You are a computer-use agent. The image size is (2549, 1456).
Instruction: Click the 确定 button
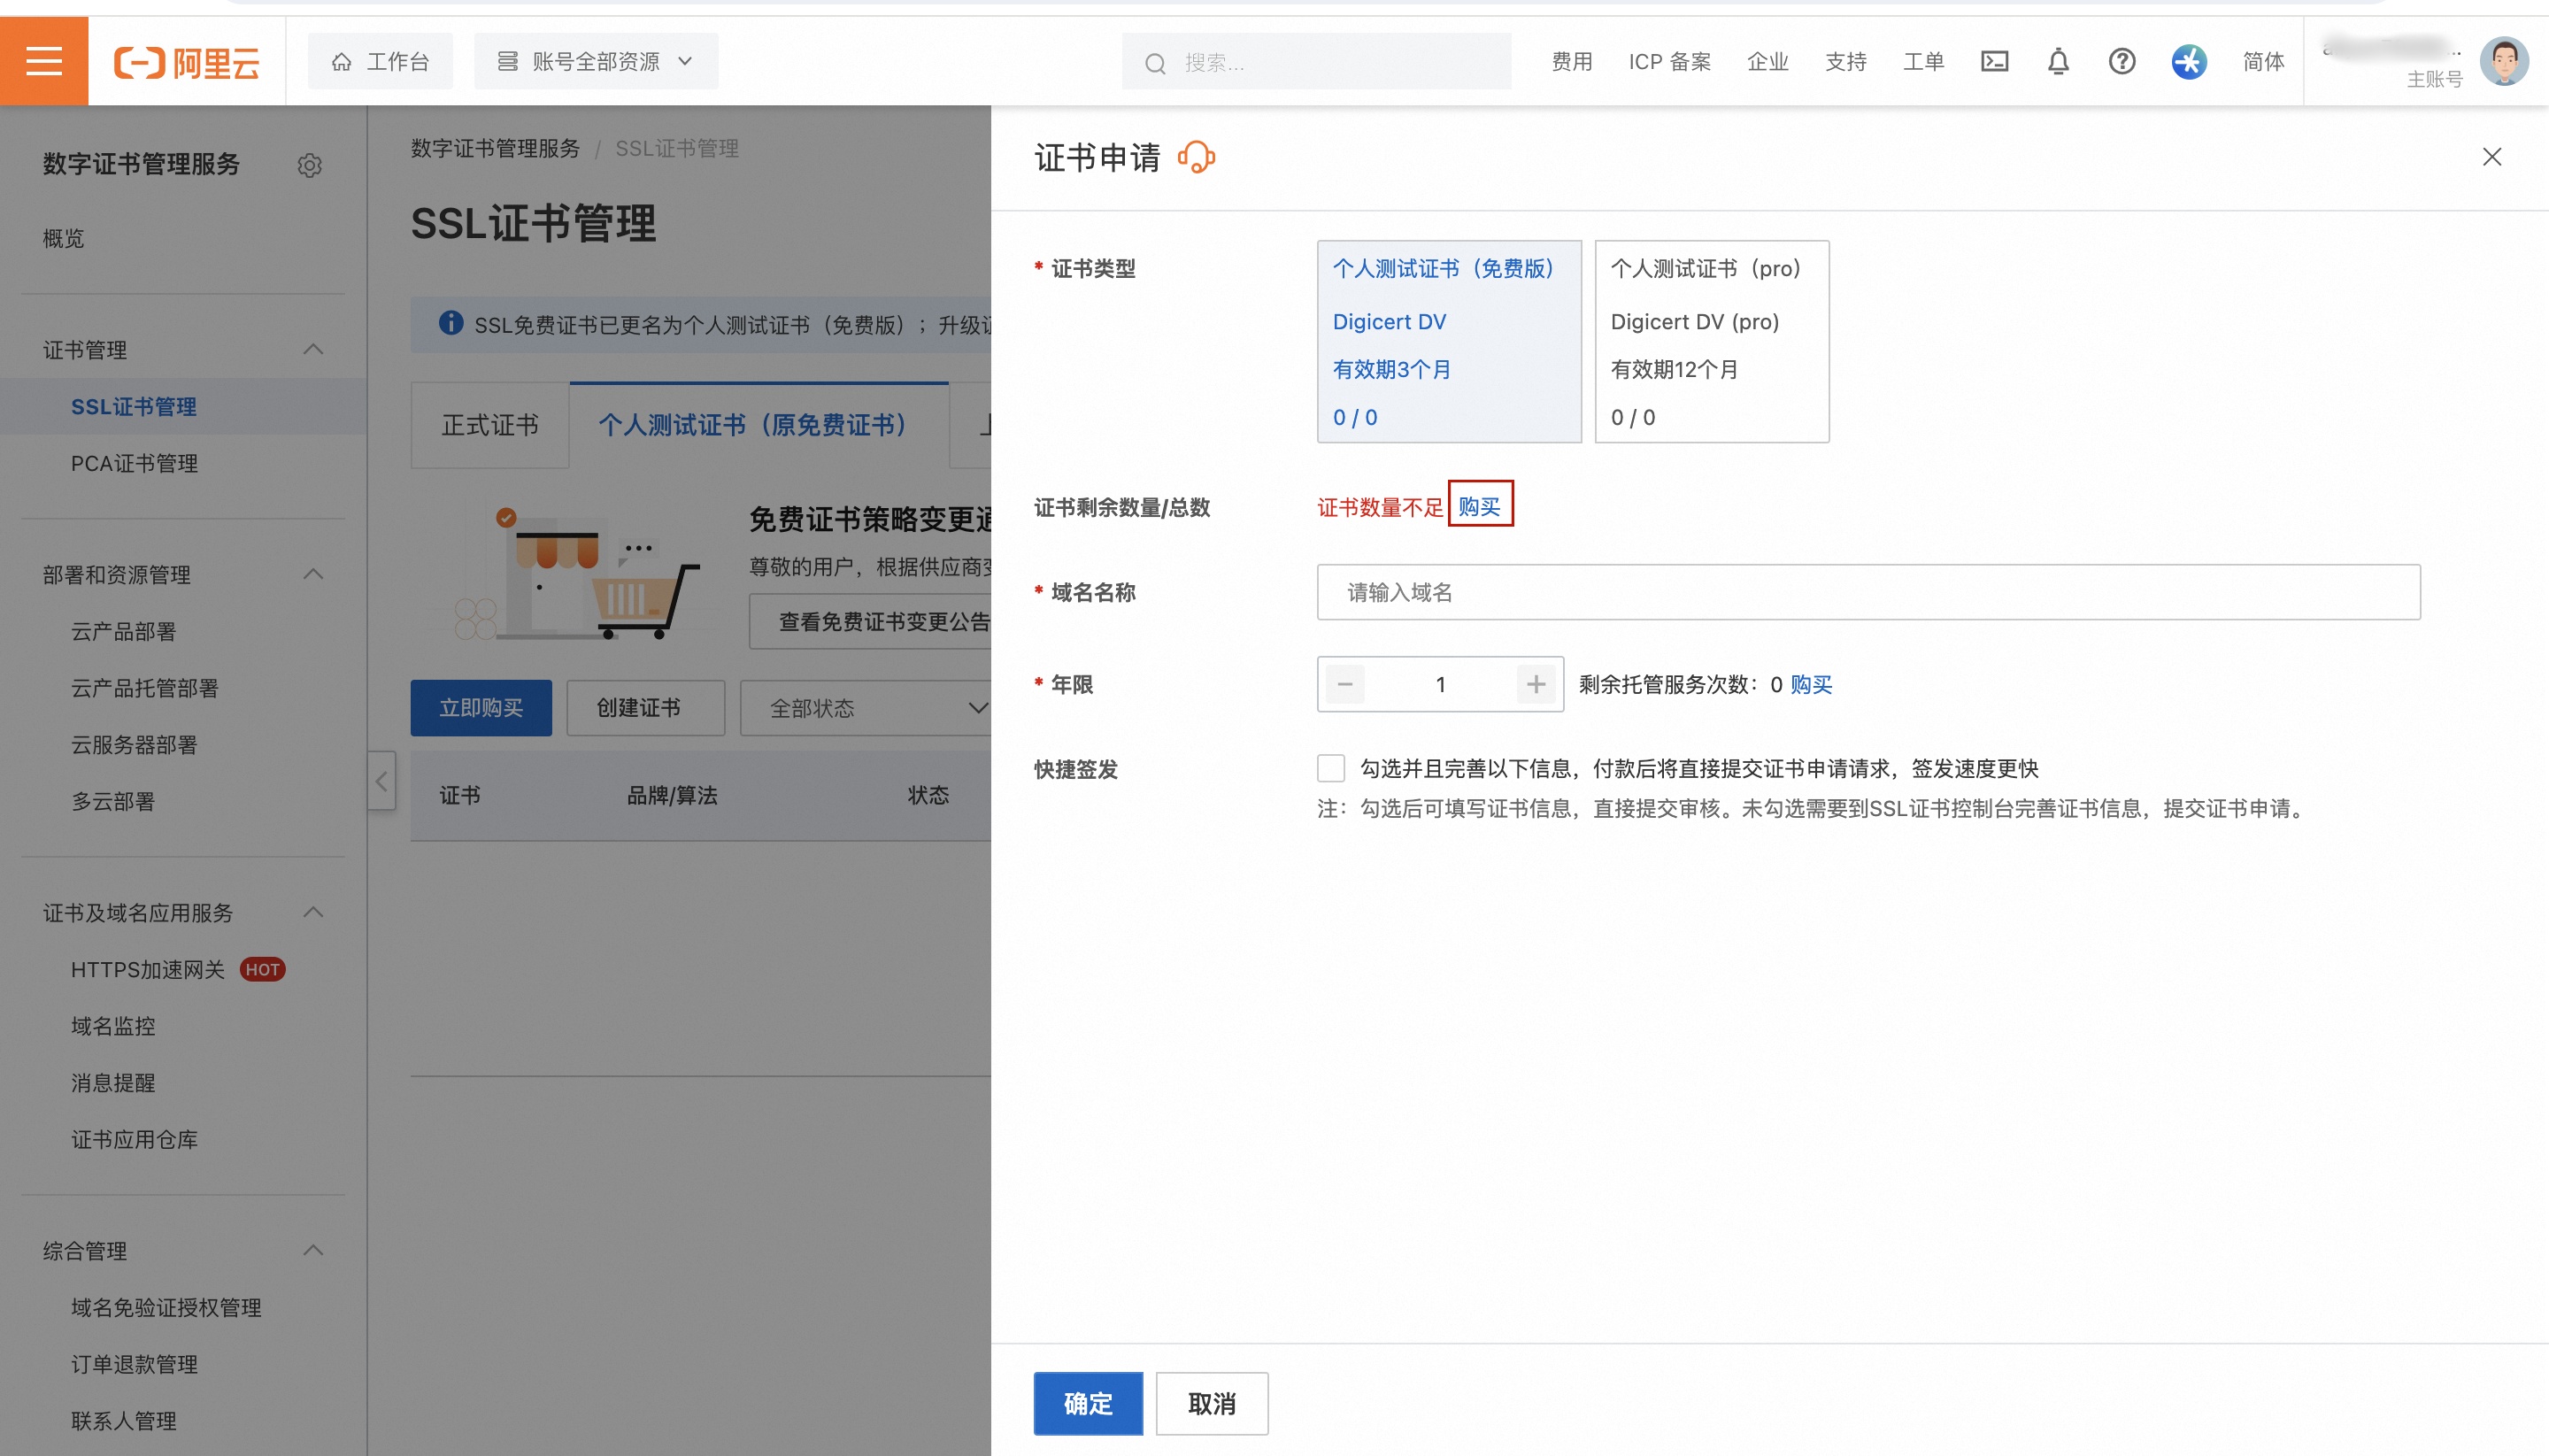1088,1403
